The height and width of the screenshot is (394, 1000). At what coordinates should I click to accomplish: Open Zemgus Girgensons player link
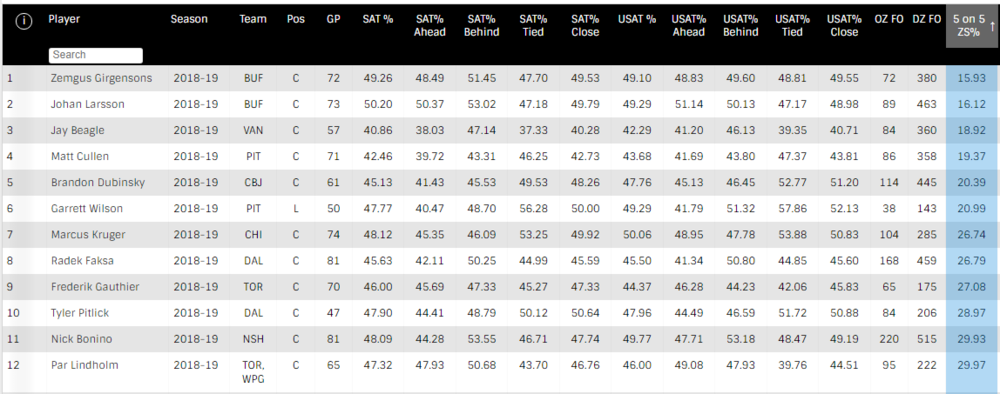point(101,78)
